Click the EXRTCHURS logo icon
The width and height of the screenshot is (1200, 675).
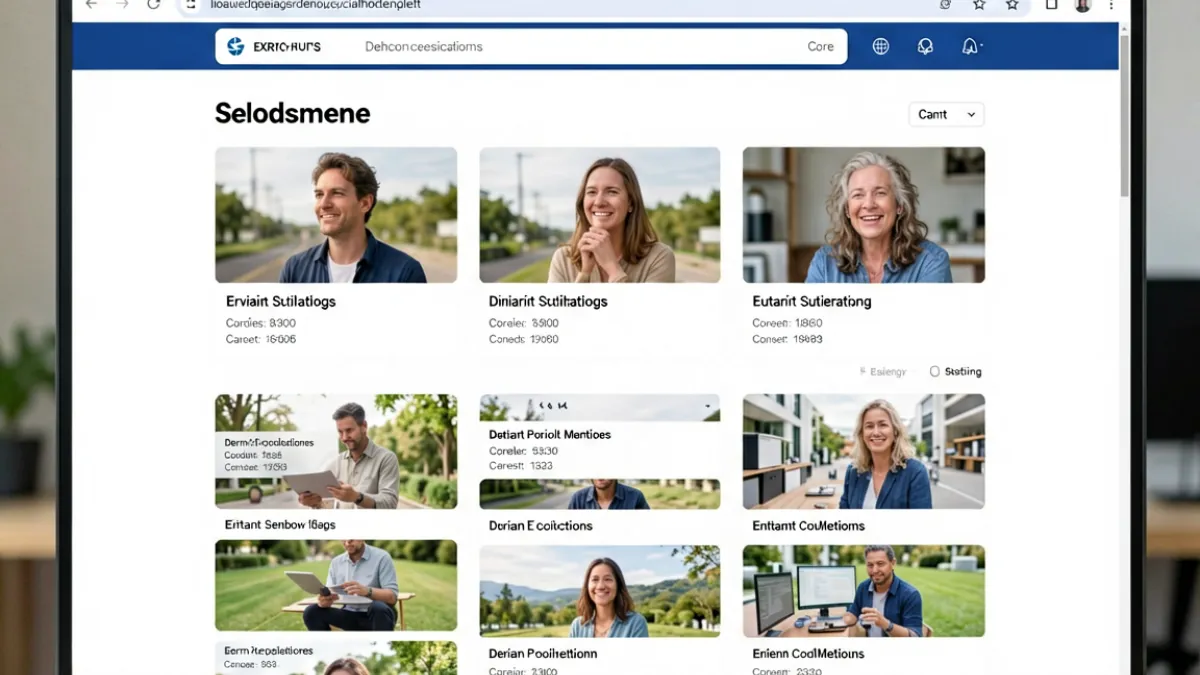coord(236,46)
